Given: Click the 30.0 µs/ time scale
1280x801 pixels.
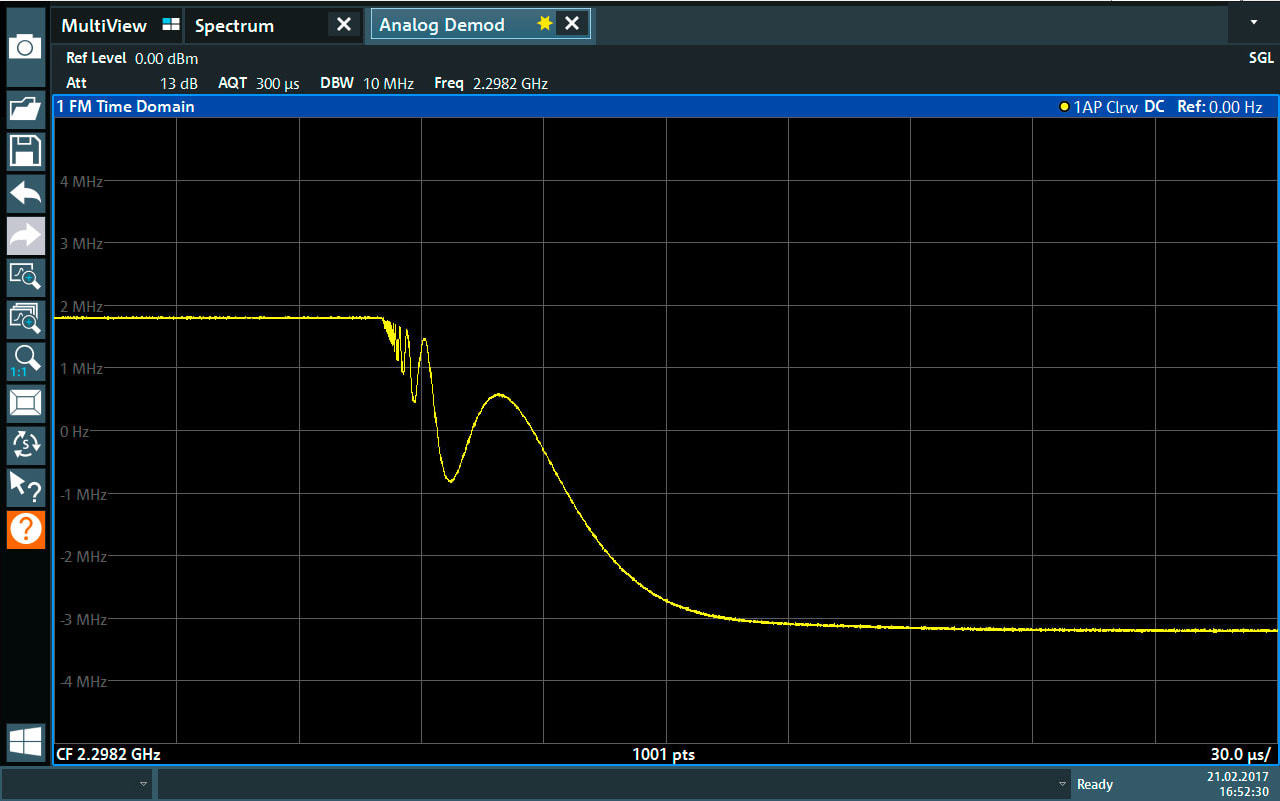Looking at the screenshot, I should coord(1240,754).
